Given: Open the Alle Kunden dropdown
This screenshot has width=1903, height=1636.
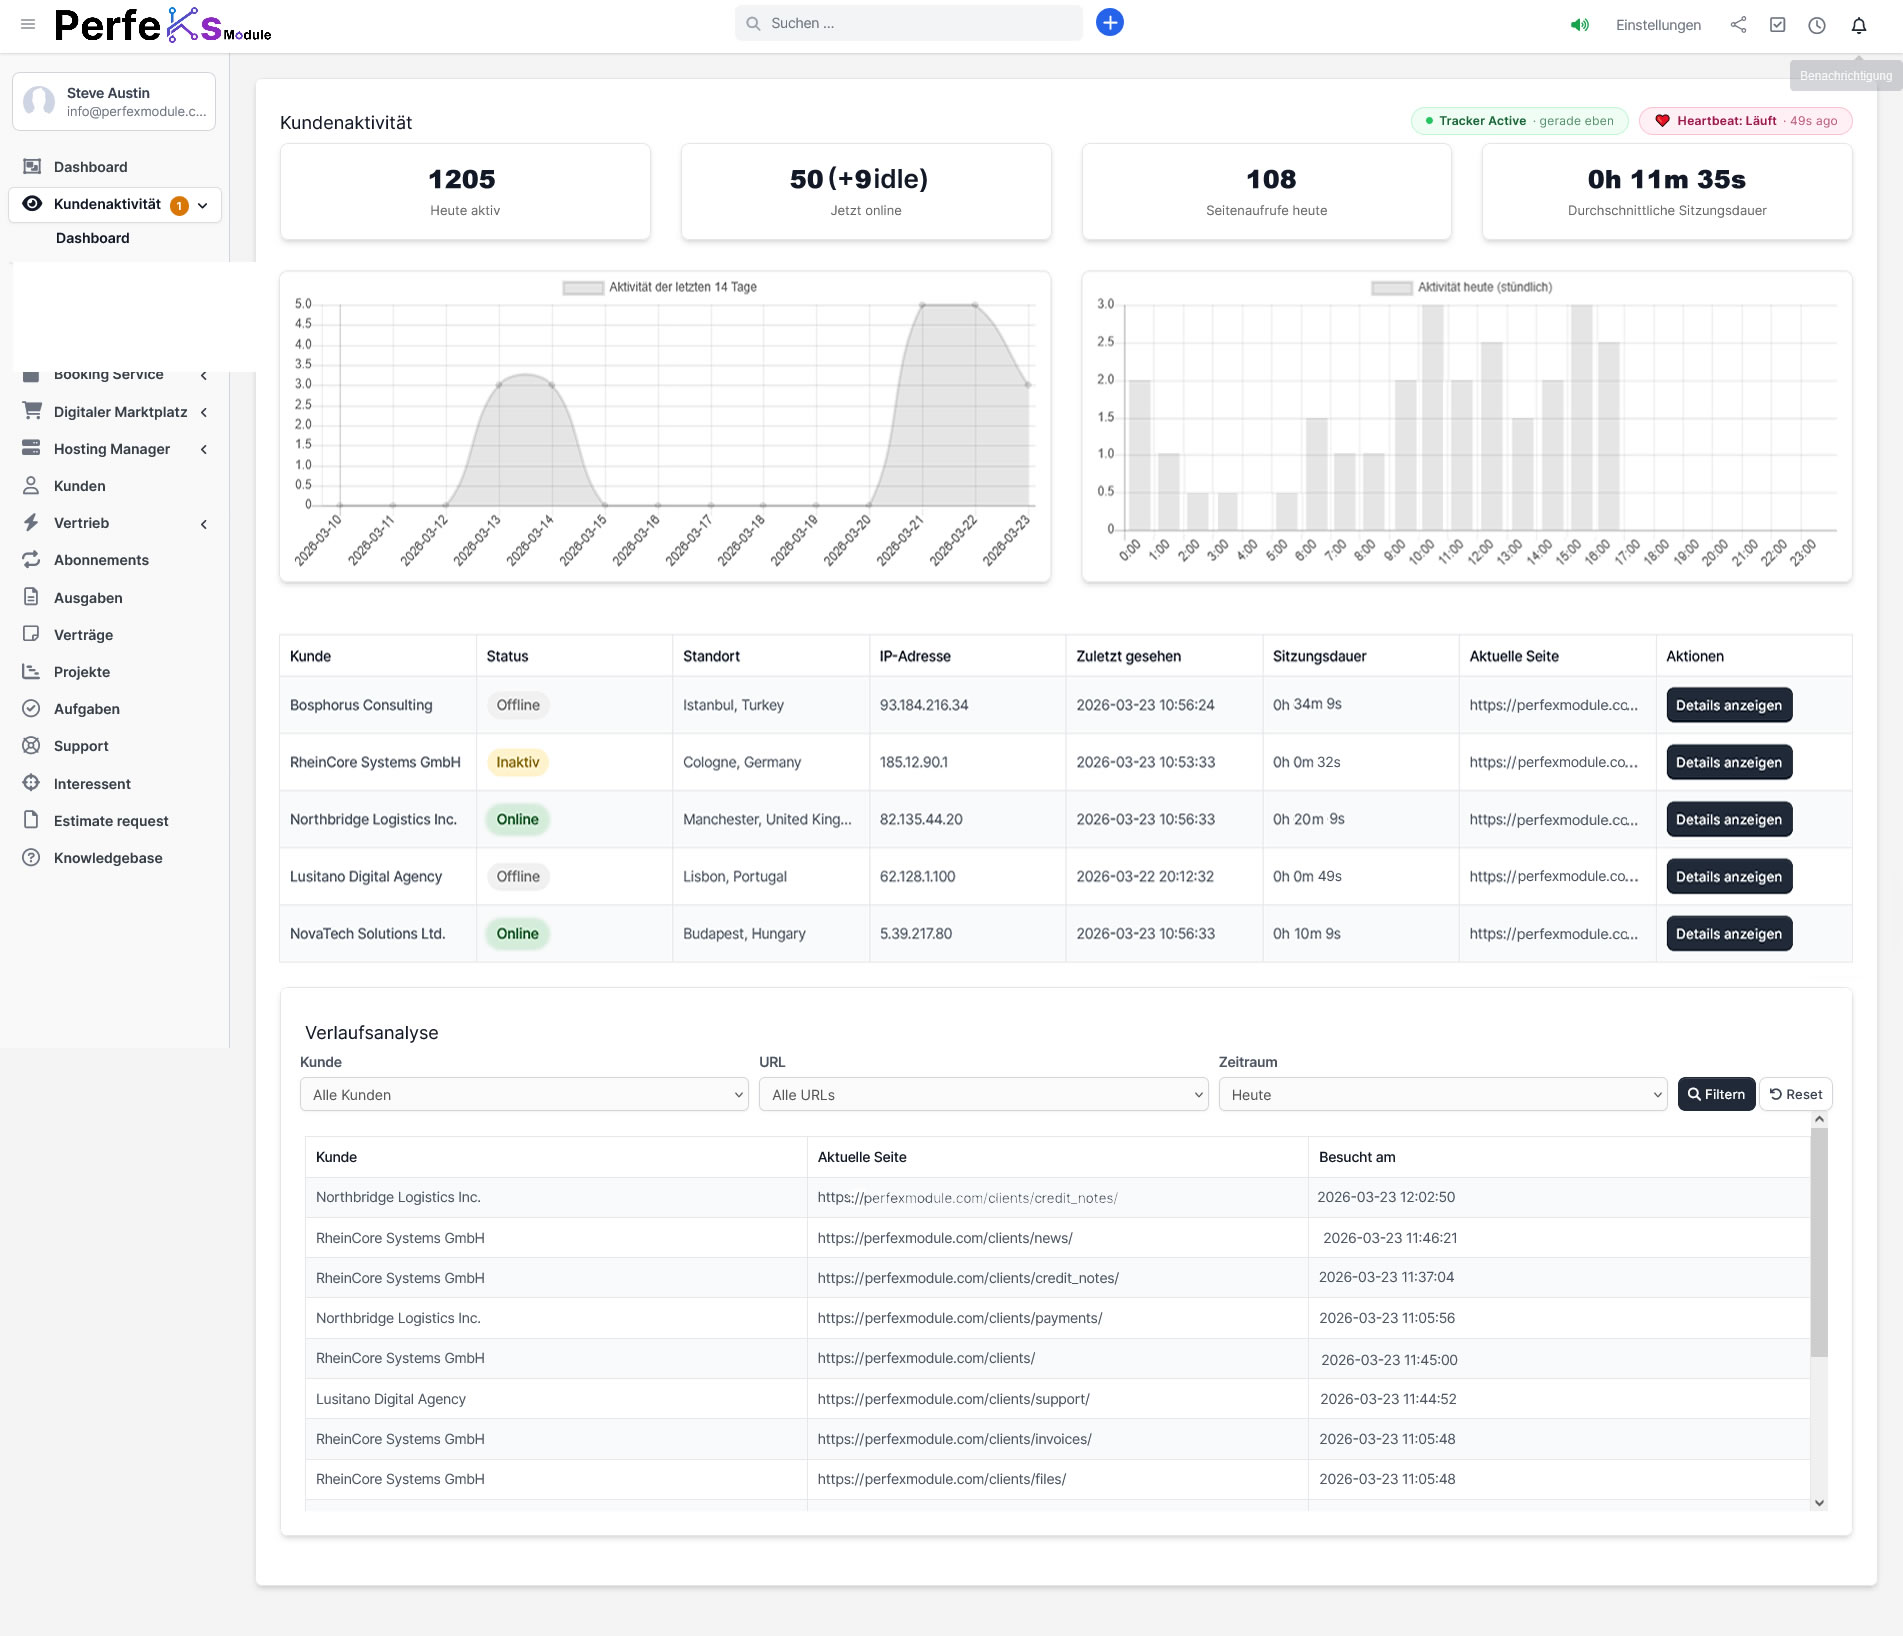Looking at the screenshot, I should pos(523,1095).
